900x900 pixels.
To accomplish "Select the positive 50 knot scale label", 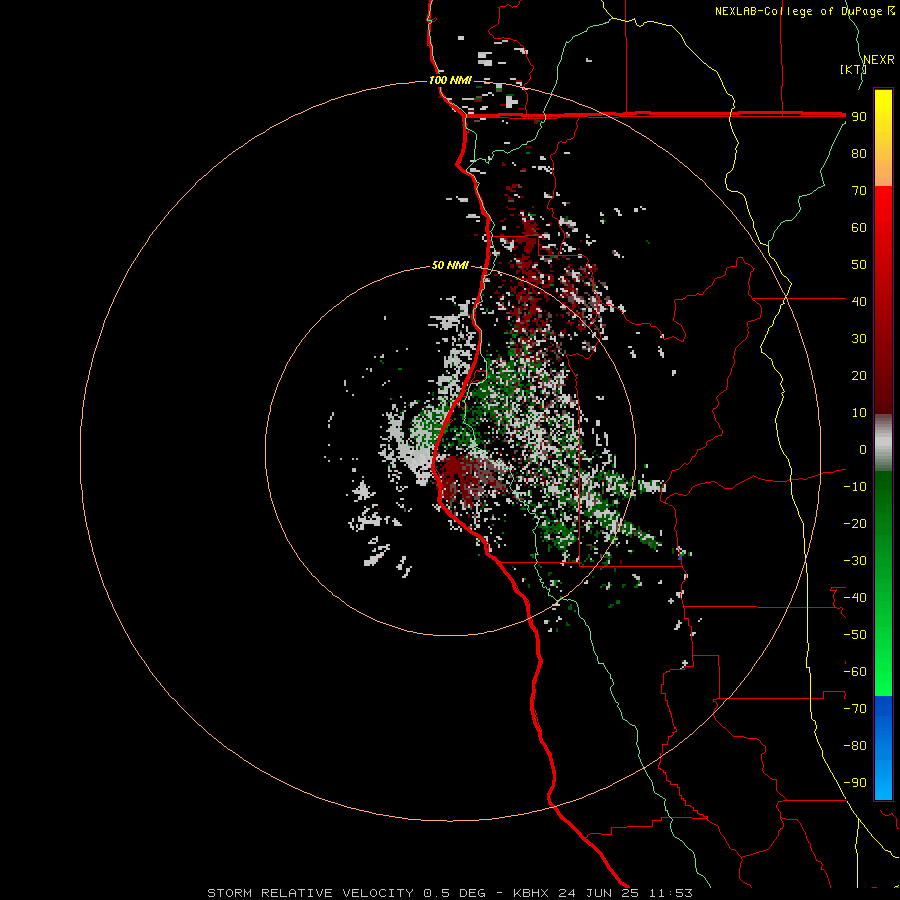I will 859,265.
